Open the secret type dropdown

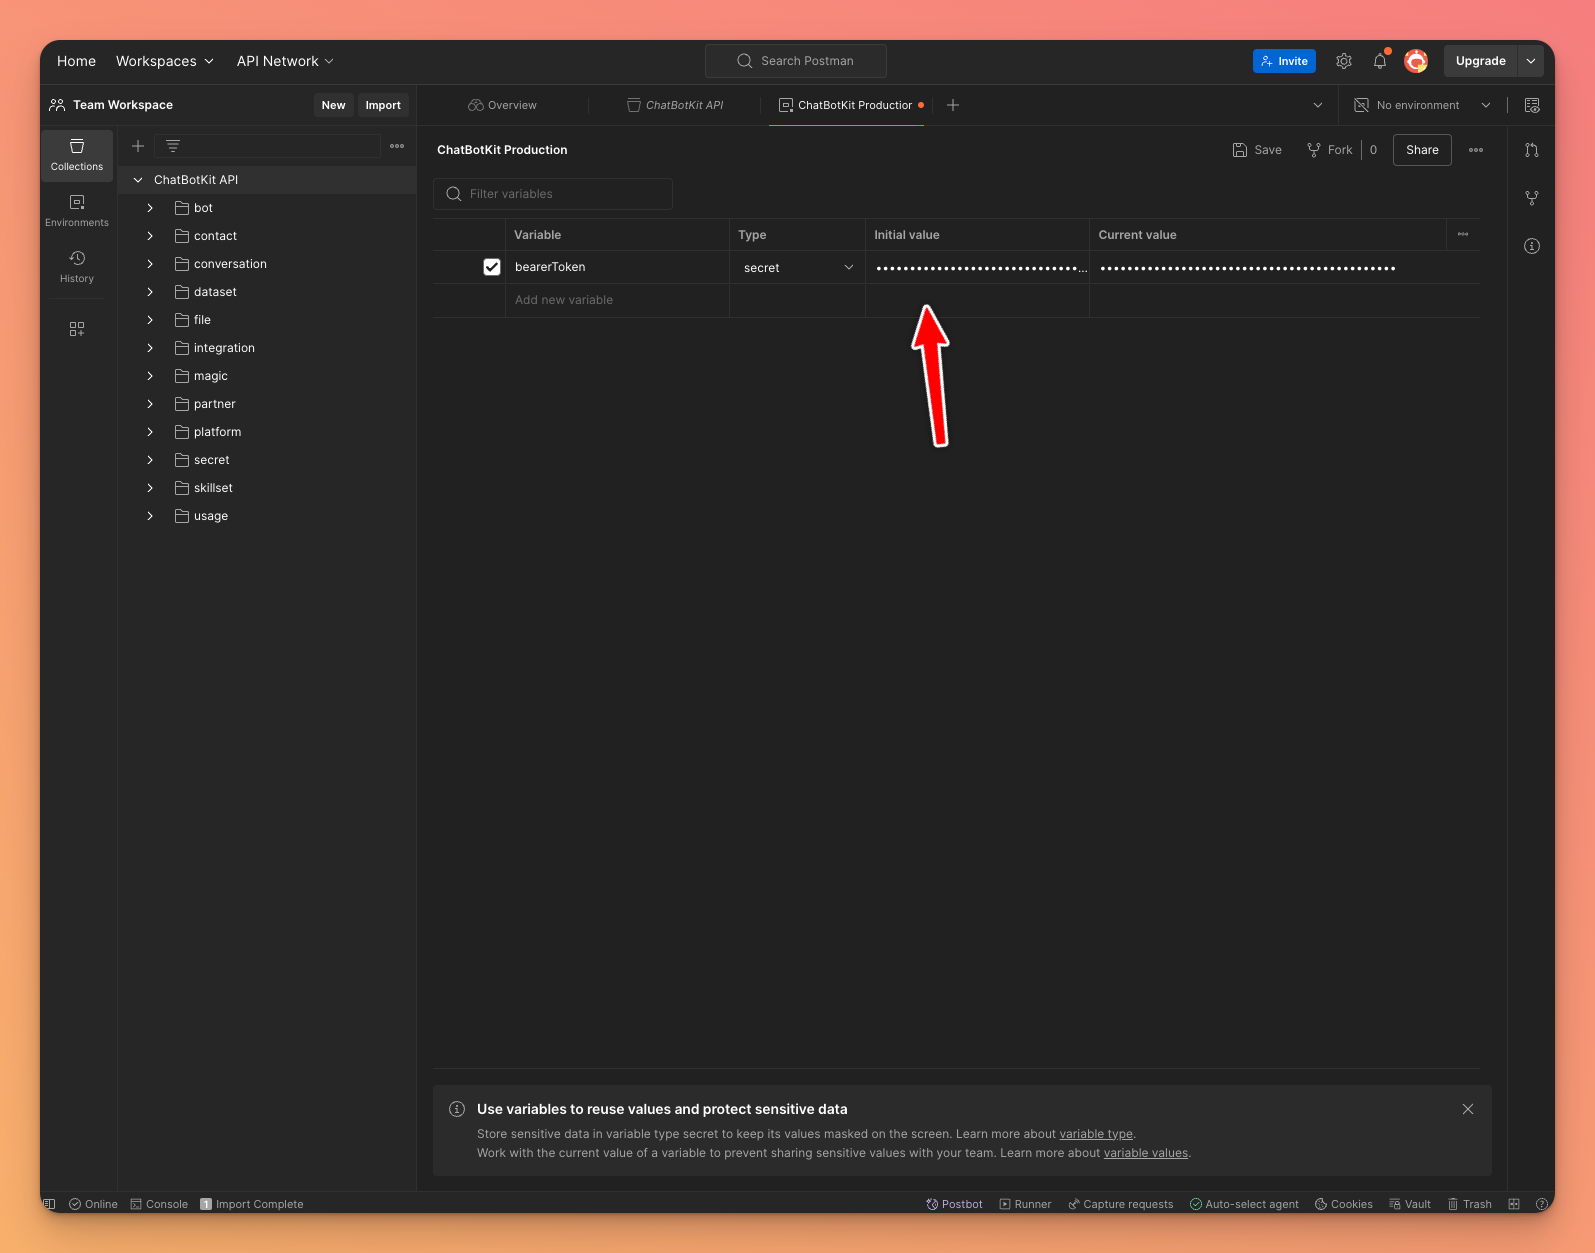(797, 268)
